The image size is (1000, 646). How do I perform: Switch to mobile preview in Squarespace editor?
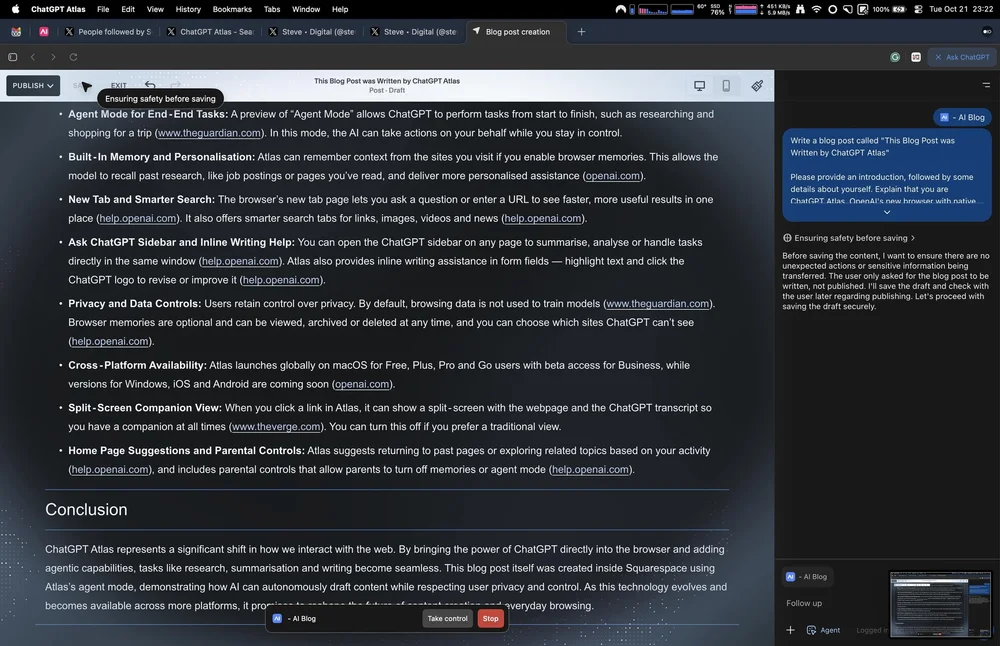pos(726,85)
